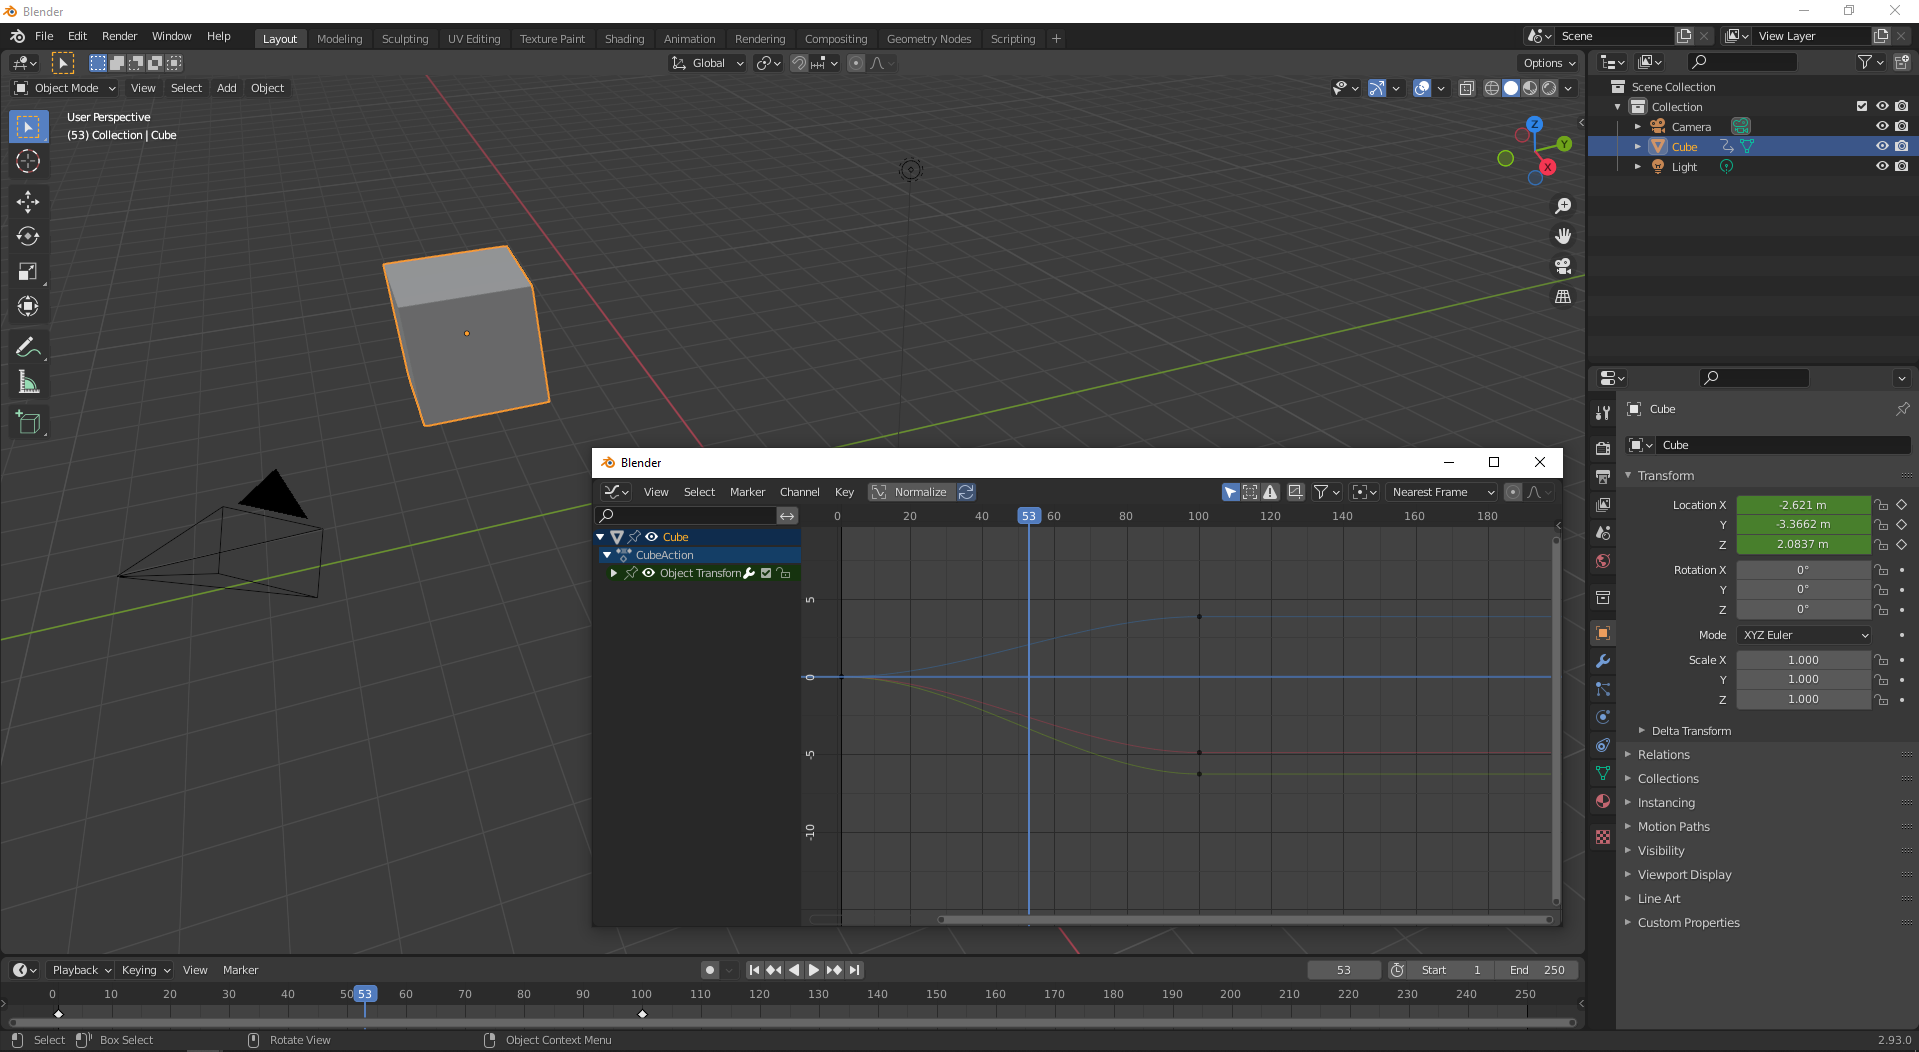This screenshot has width=1919, height=1052.
Task: Select the Move tool
Action: pyautogui.click(x=28, y=201)
